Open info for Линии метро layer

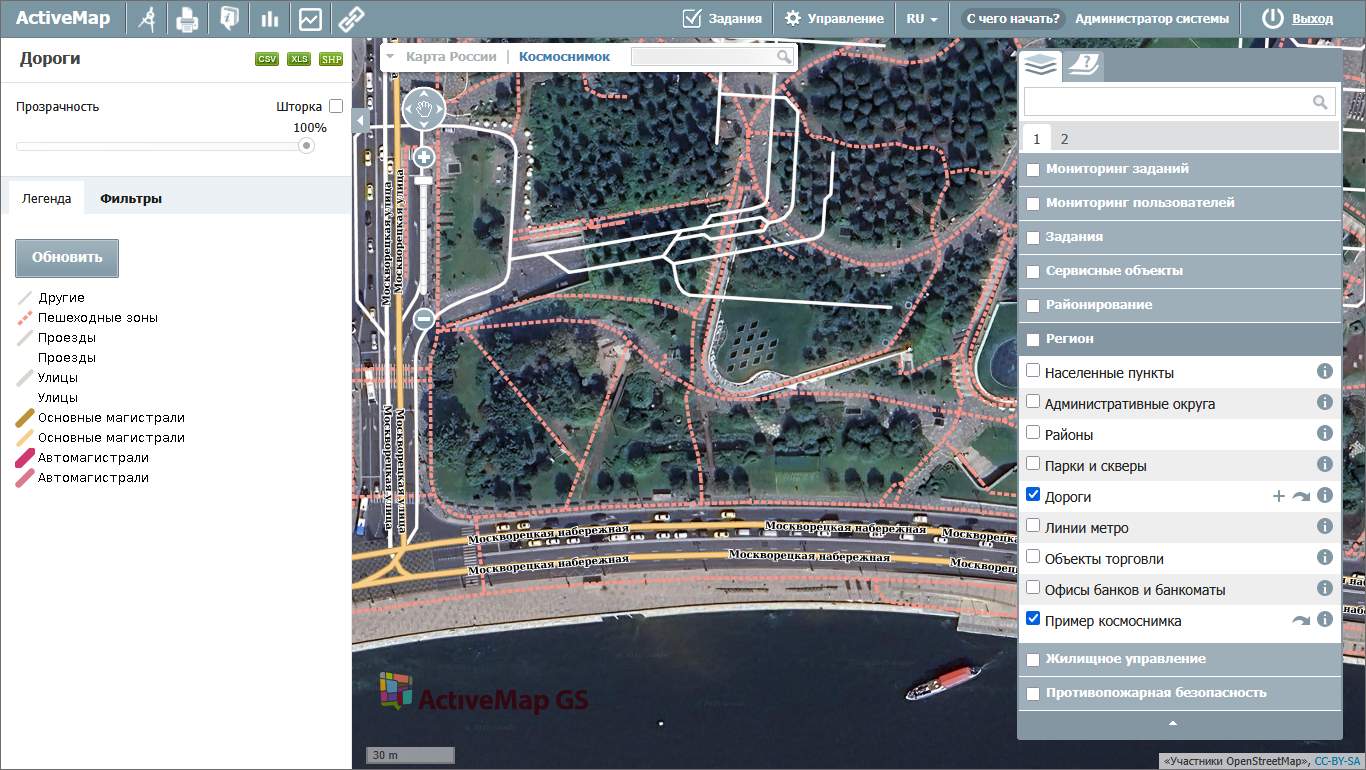click(x=1325, y=526)
